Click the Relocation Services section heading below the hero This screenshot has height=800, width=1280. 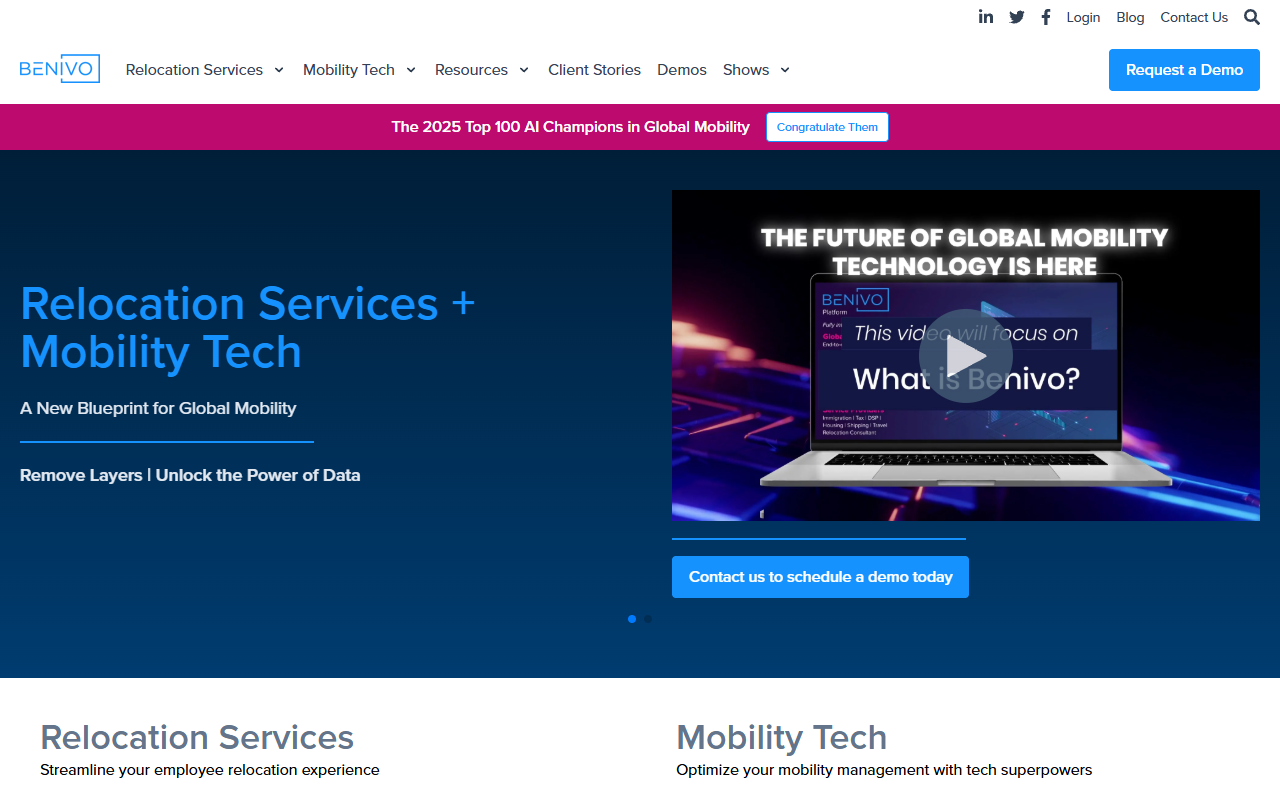tap(197, 737)
